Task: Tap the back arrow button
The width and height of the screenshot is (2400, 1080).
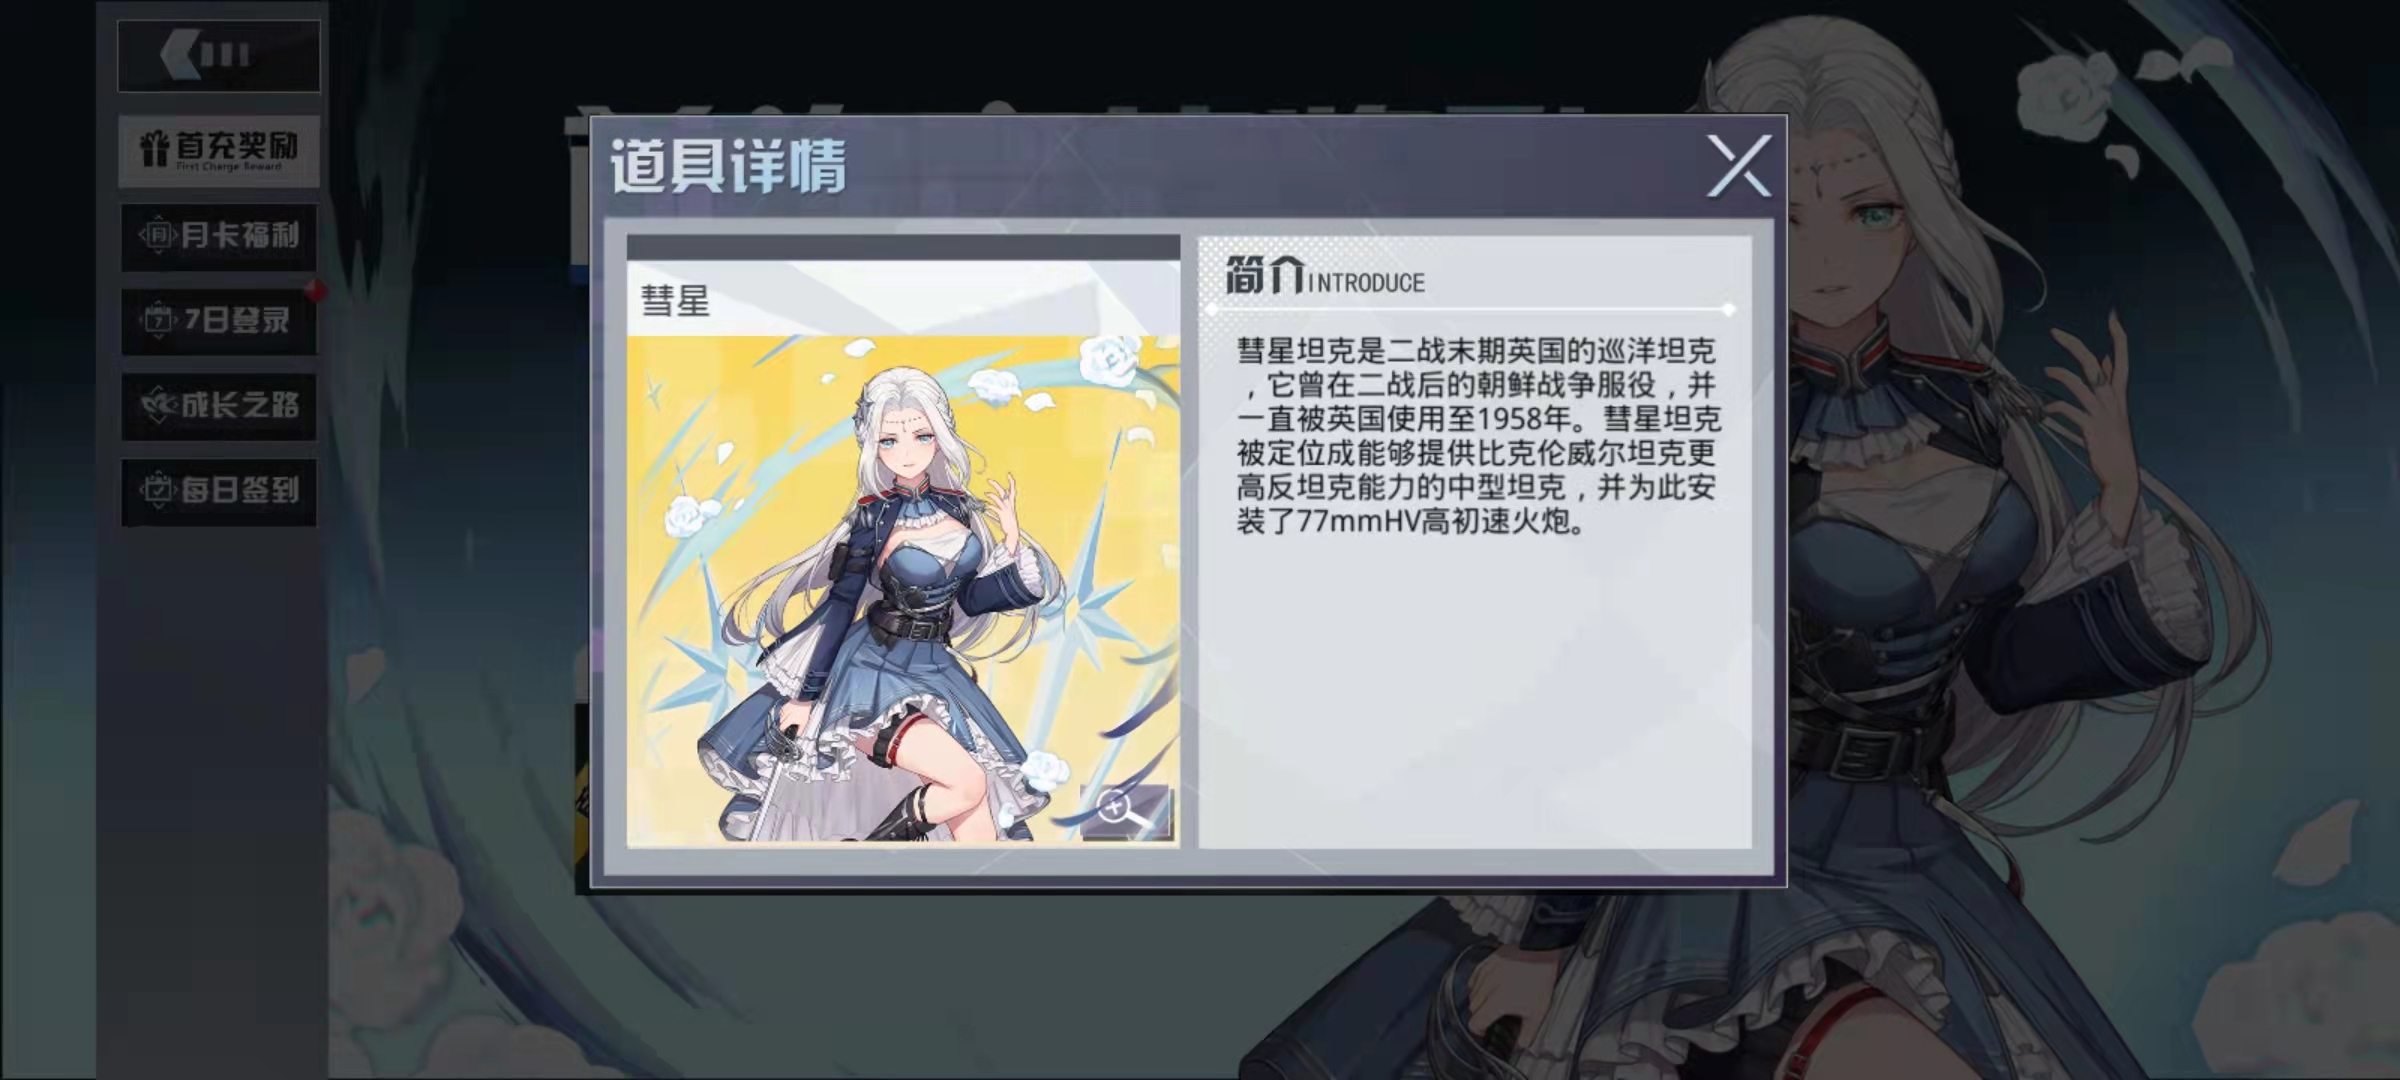Action: (218, 55)
